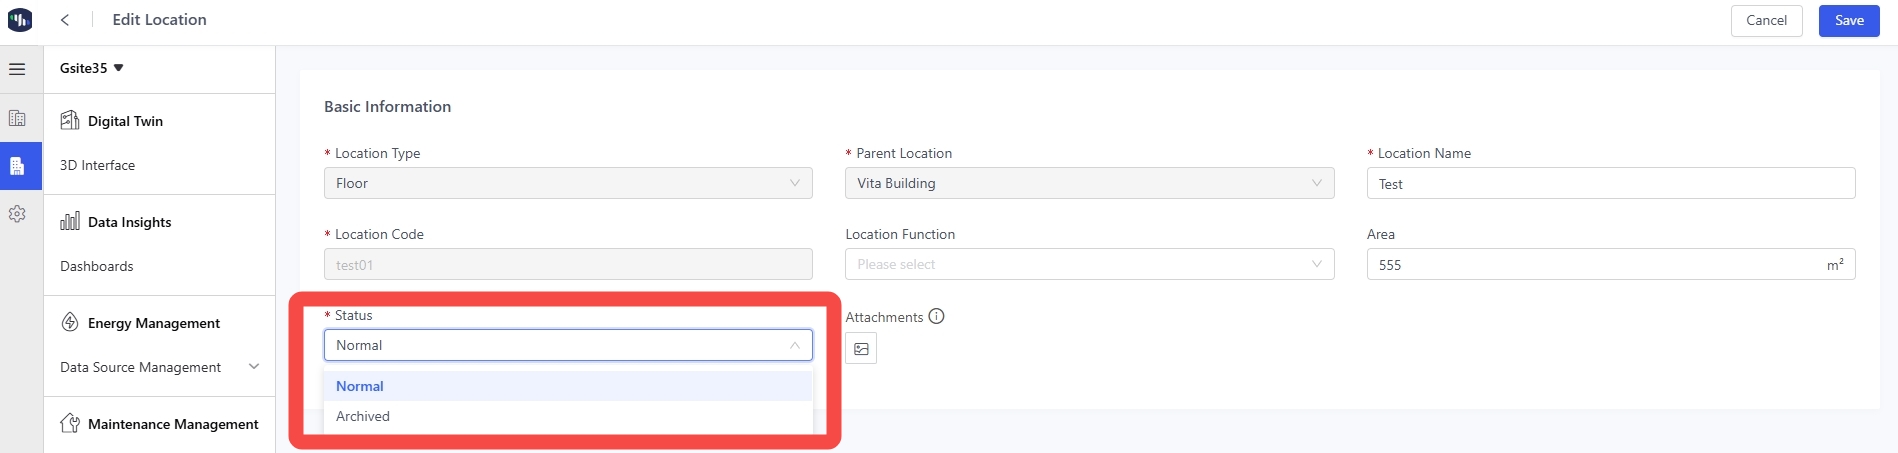This screenshot has height=453, width=1898.
Task: Choose Archived from Status options
Action: coord(363,416)
